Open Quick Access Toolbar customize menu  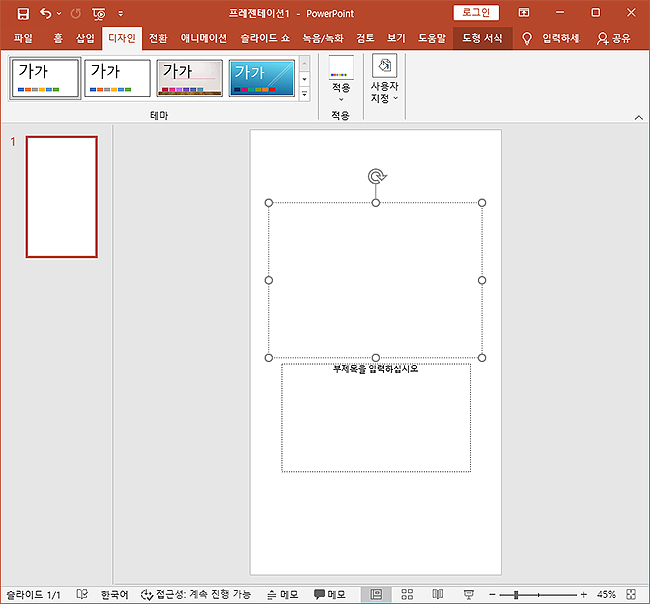click(x=121, y=14)
